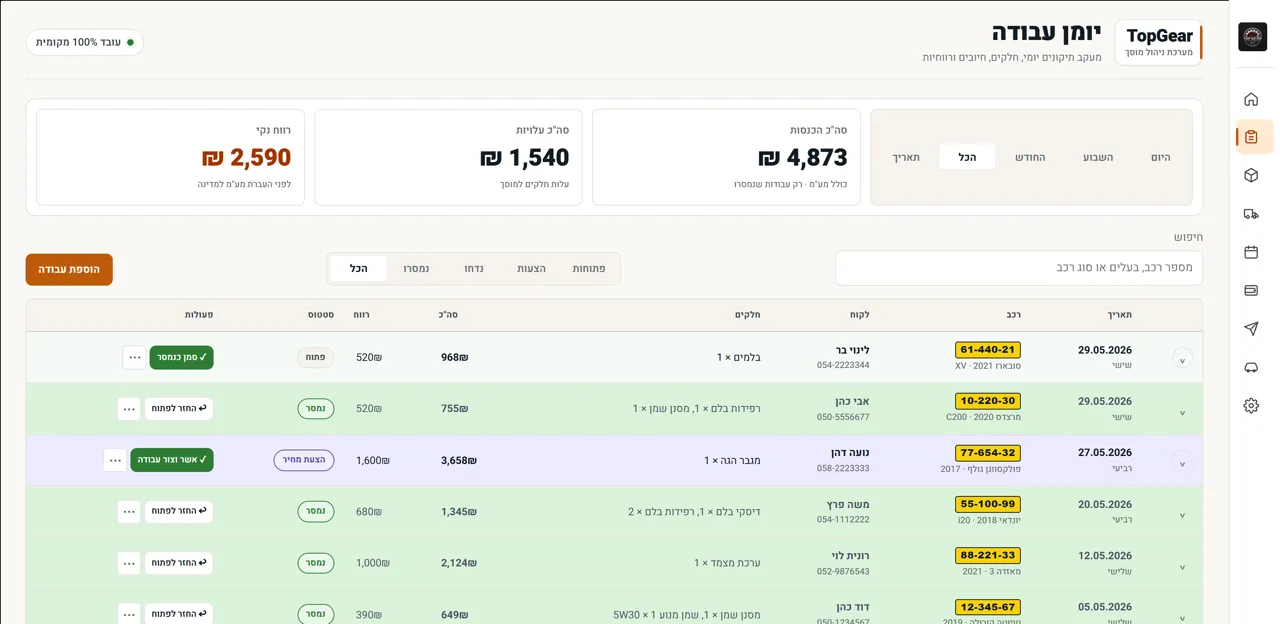Open the parts inventory cube icon
This screenshot has height=624, width=1280.
point(1251,175)
